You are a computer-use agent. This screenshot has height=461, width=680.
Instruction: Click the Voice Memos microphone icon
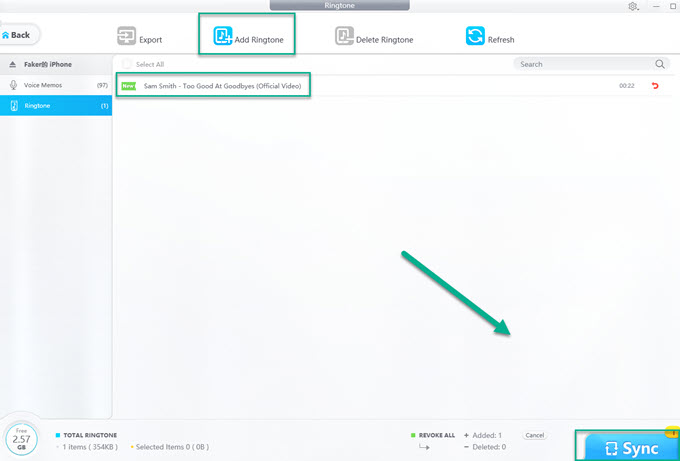pyautogui.click(x=13, y=85)
